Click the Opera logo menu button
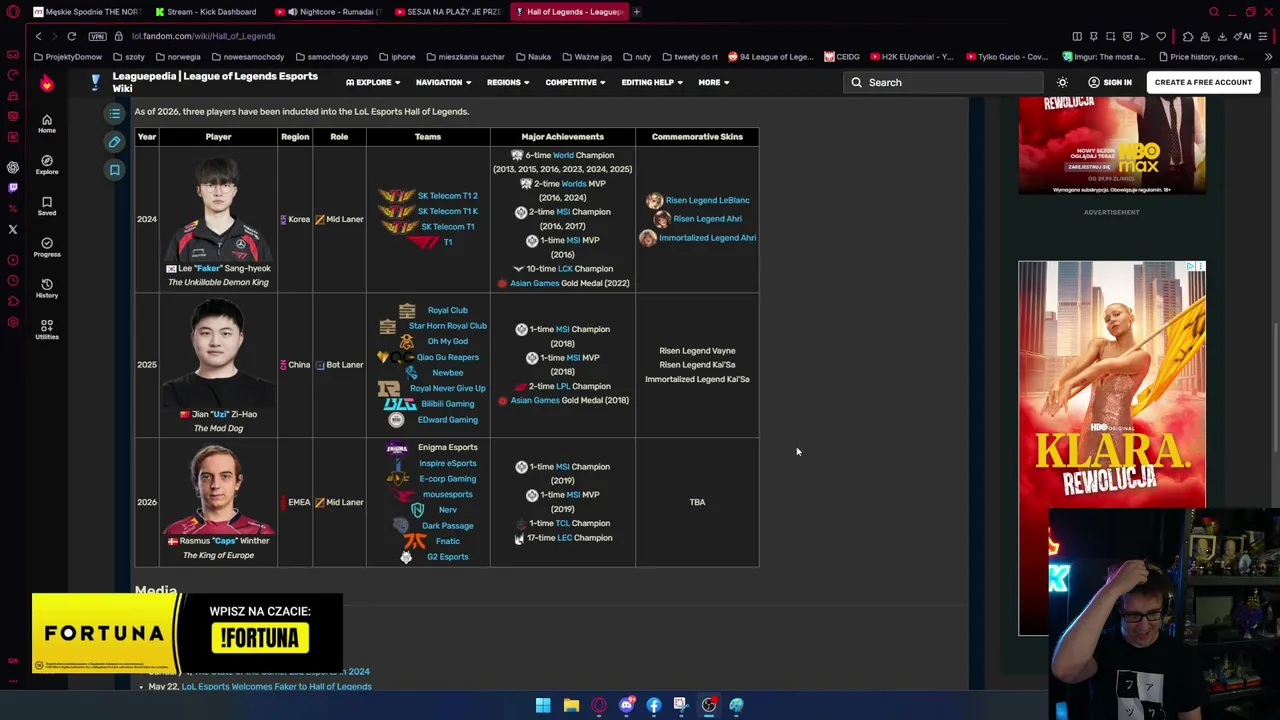 [13, 12]
